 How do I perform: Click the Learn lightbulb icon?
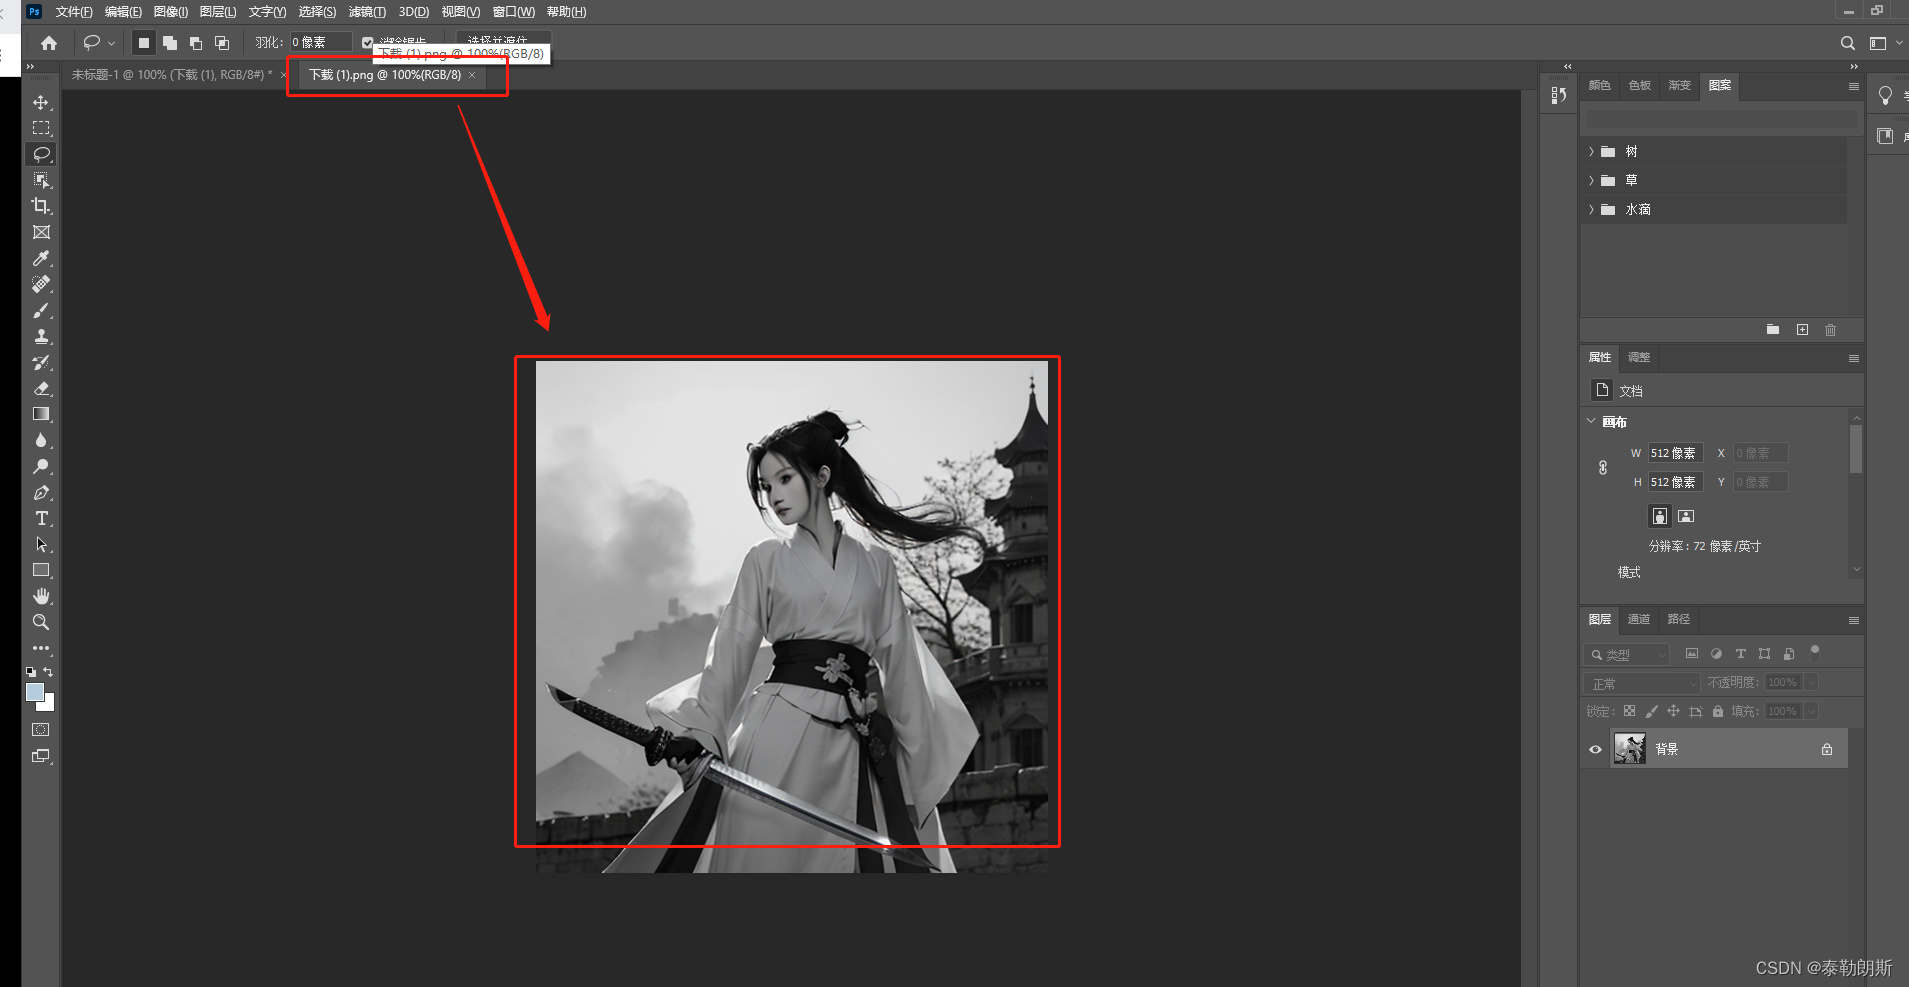[x=1885, y=95]
